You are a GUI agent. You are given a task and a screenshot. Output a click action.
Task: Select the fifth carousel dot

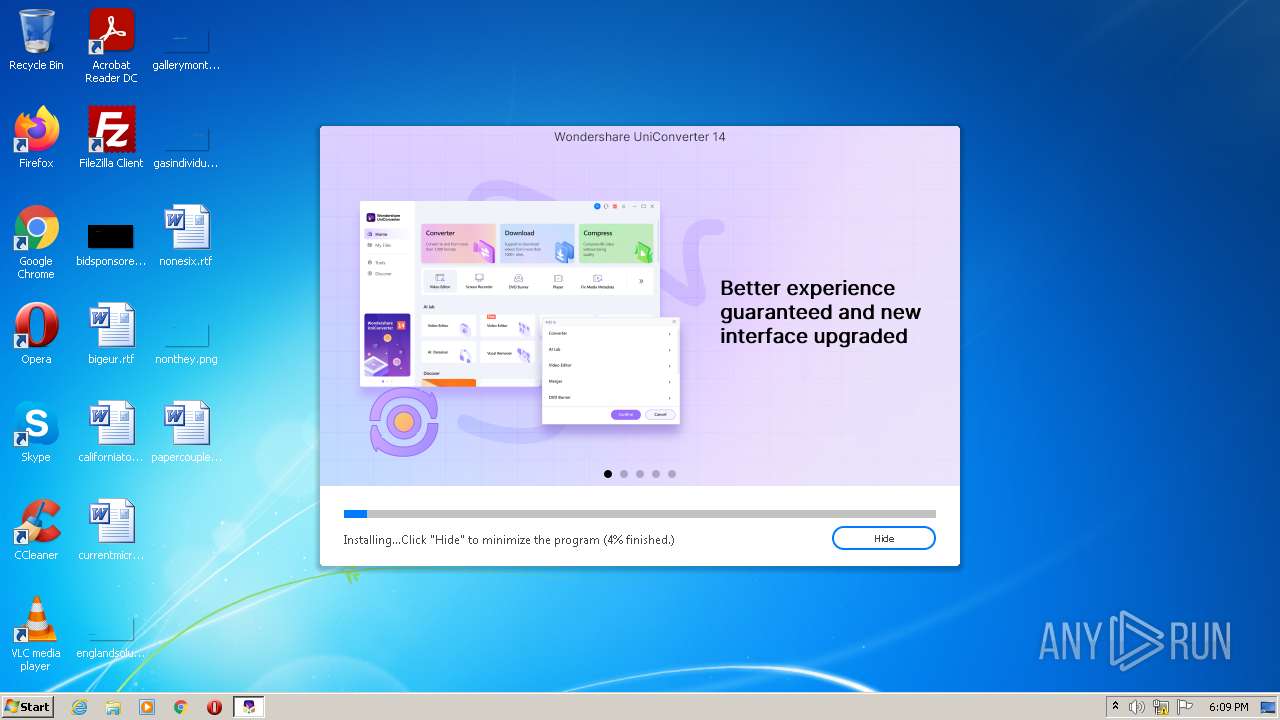pyautogui.click(x=672, y=474)
